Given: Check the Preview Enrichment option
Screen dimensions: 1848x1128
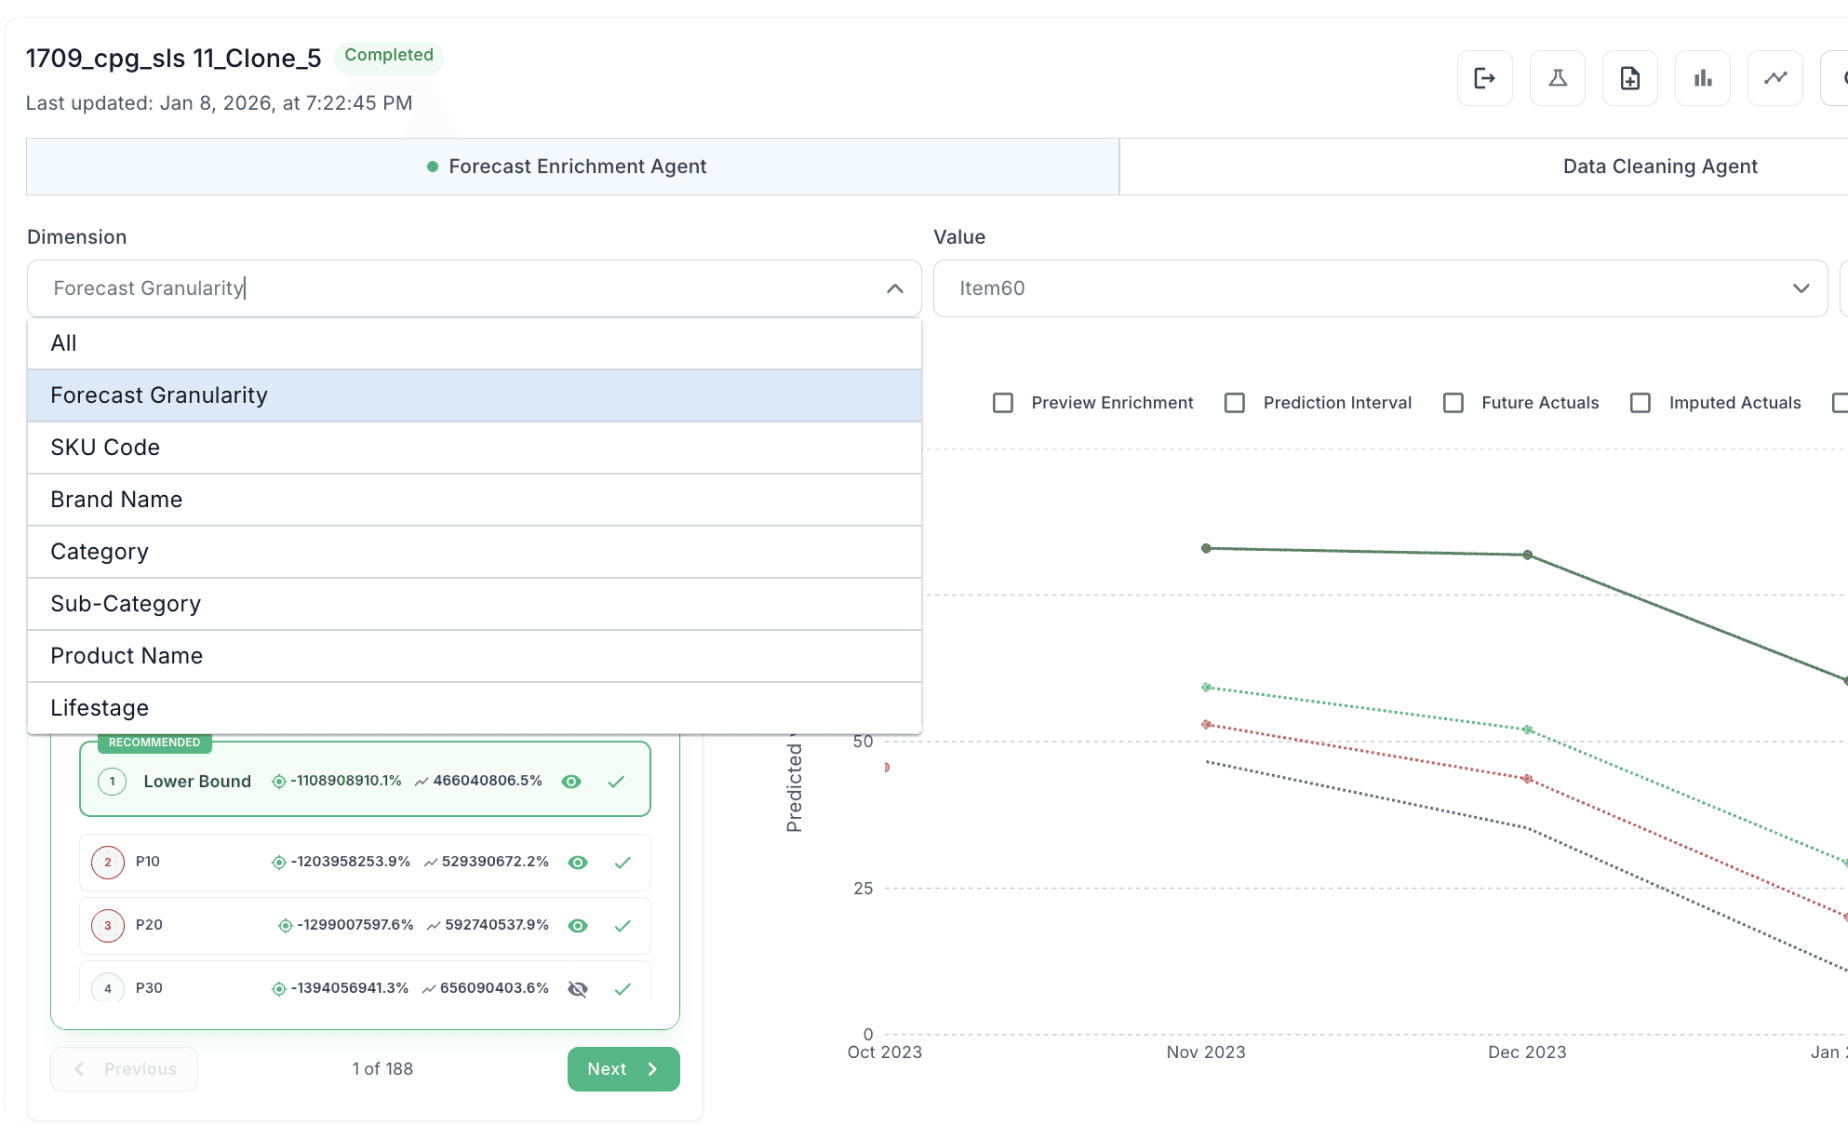Looking at the screenshot, I should (1003, 402).
